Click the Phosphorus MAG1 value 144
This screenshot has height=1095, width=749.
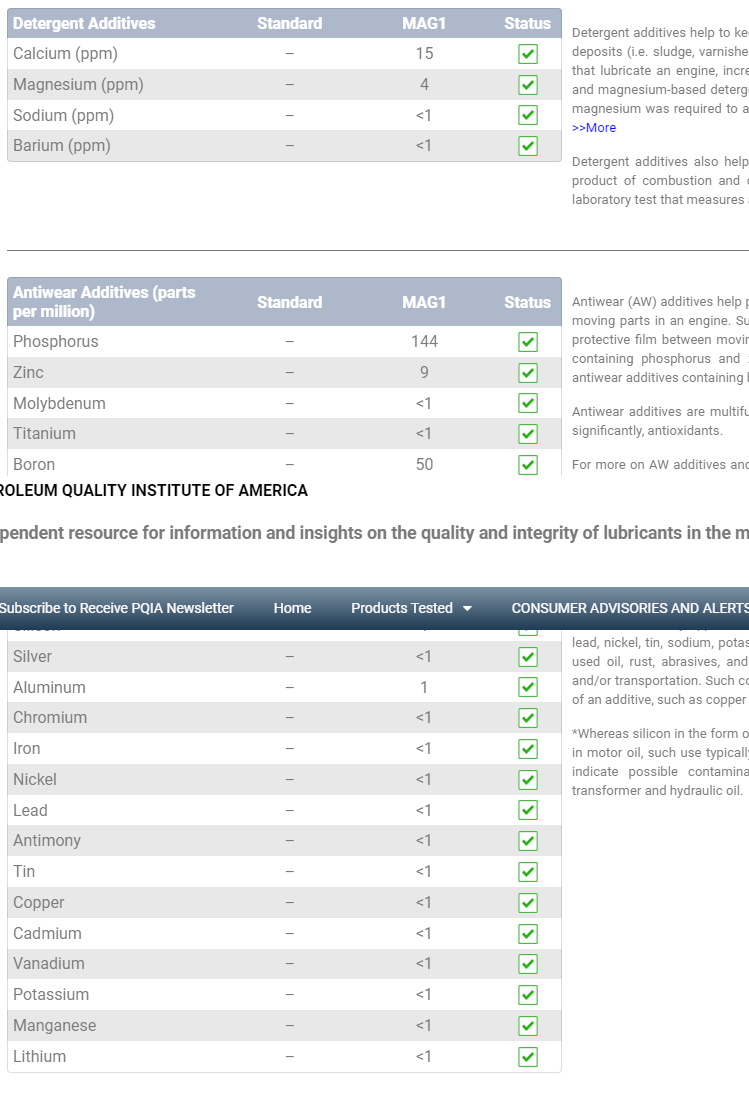tap(424, 341)
